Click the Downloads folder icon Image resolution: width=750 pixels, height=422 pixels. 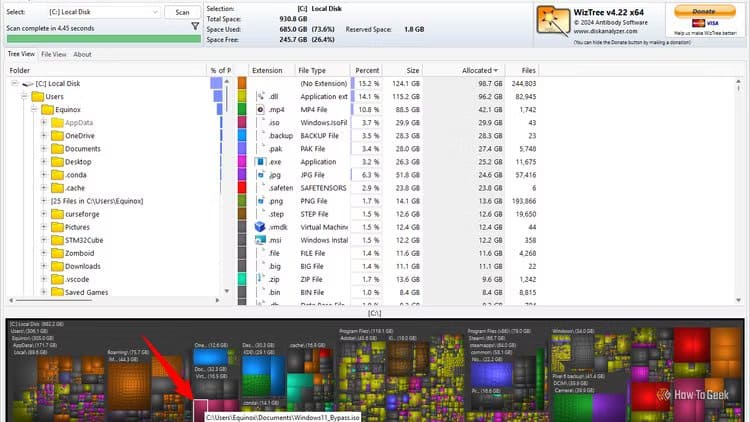click(x=57, y=266)
